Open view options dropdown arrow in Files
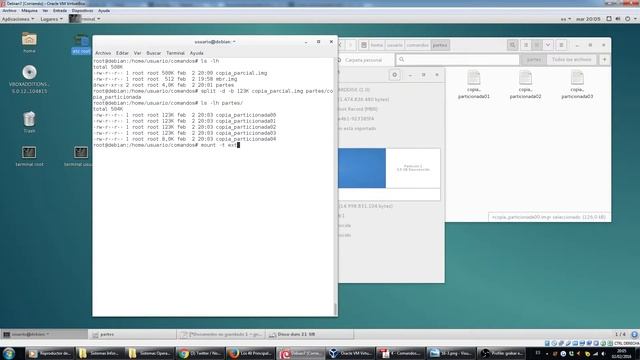The image size is (640, 360). (548, 45)
